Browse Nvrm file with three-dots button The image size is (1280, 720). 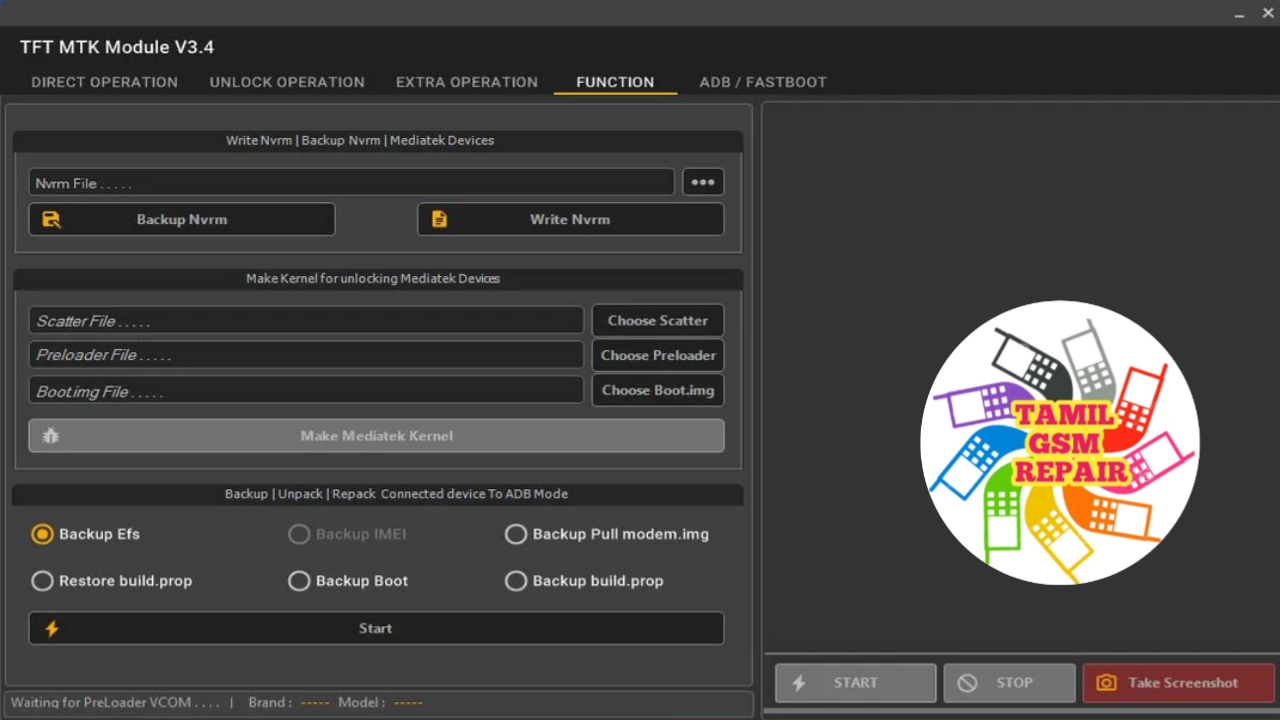[703, 182]
